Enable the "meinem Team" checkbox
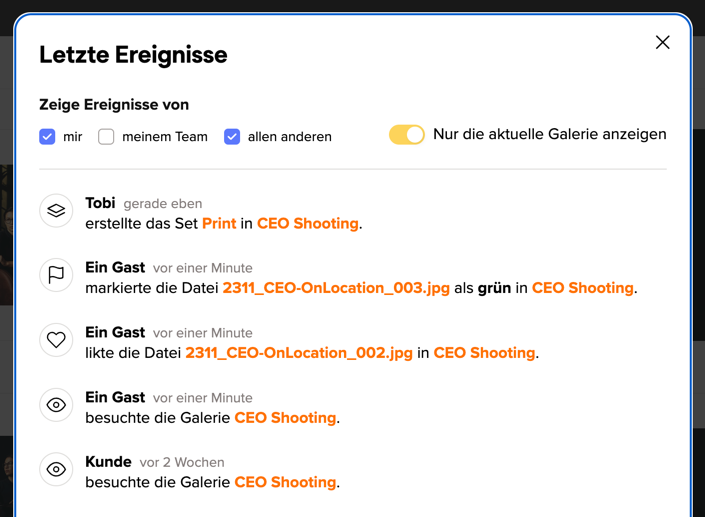 pyautogui.click(x=106, y=137)
